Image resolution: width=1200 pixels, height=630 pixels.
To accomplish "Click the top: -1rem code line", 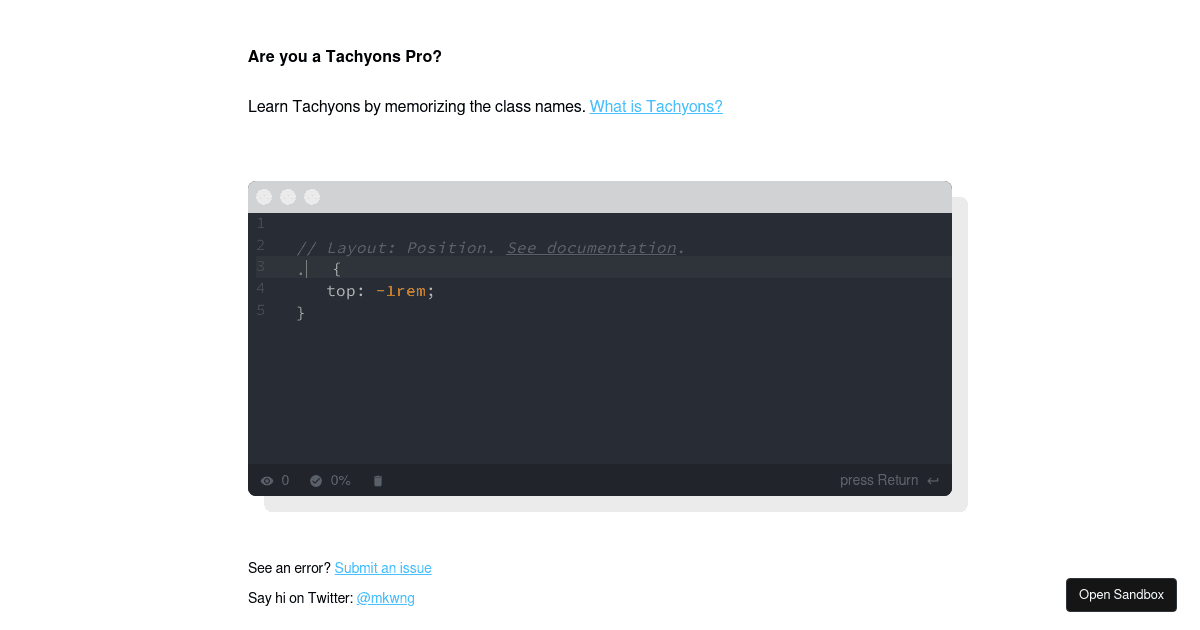I will (380, 290).
